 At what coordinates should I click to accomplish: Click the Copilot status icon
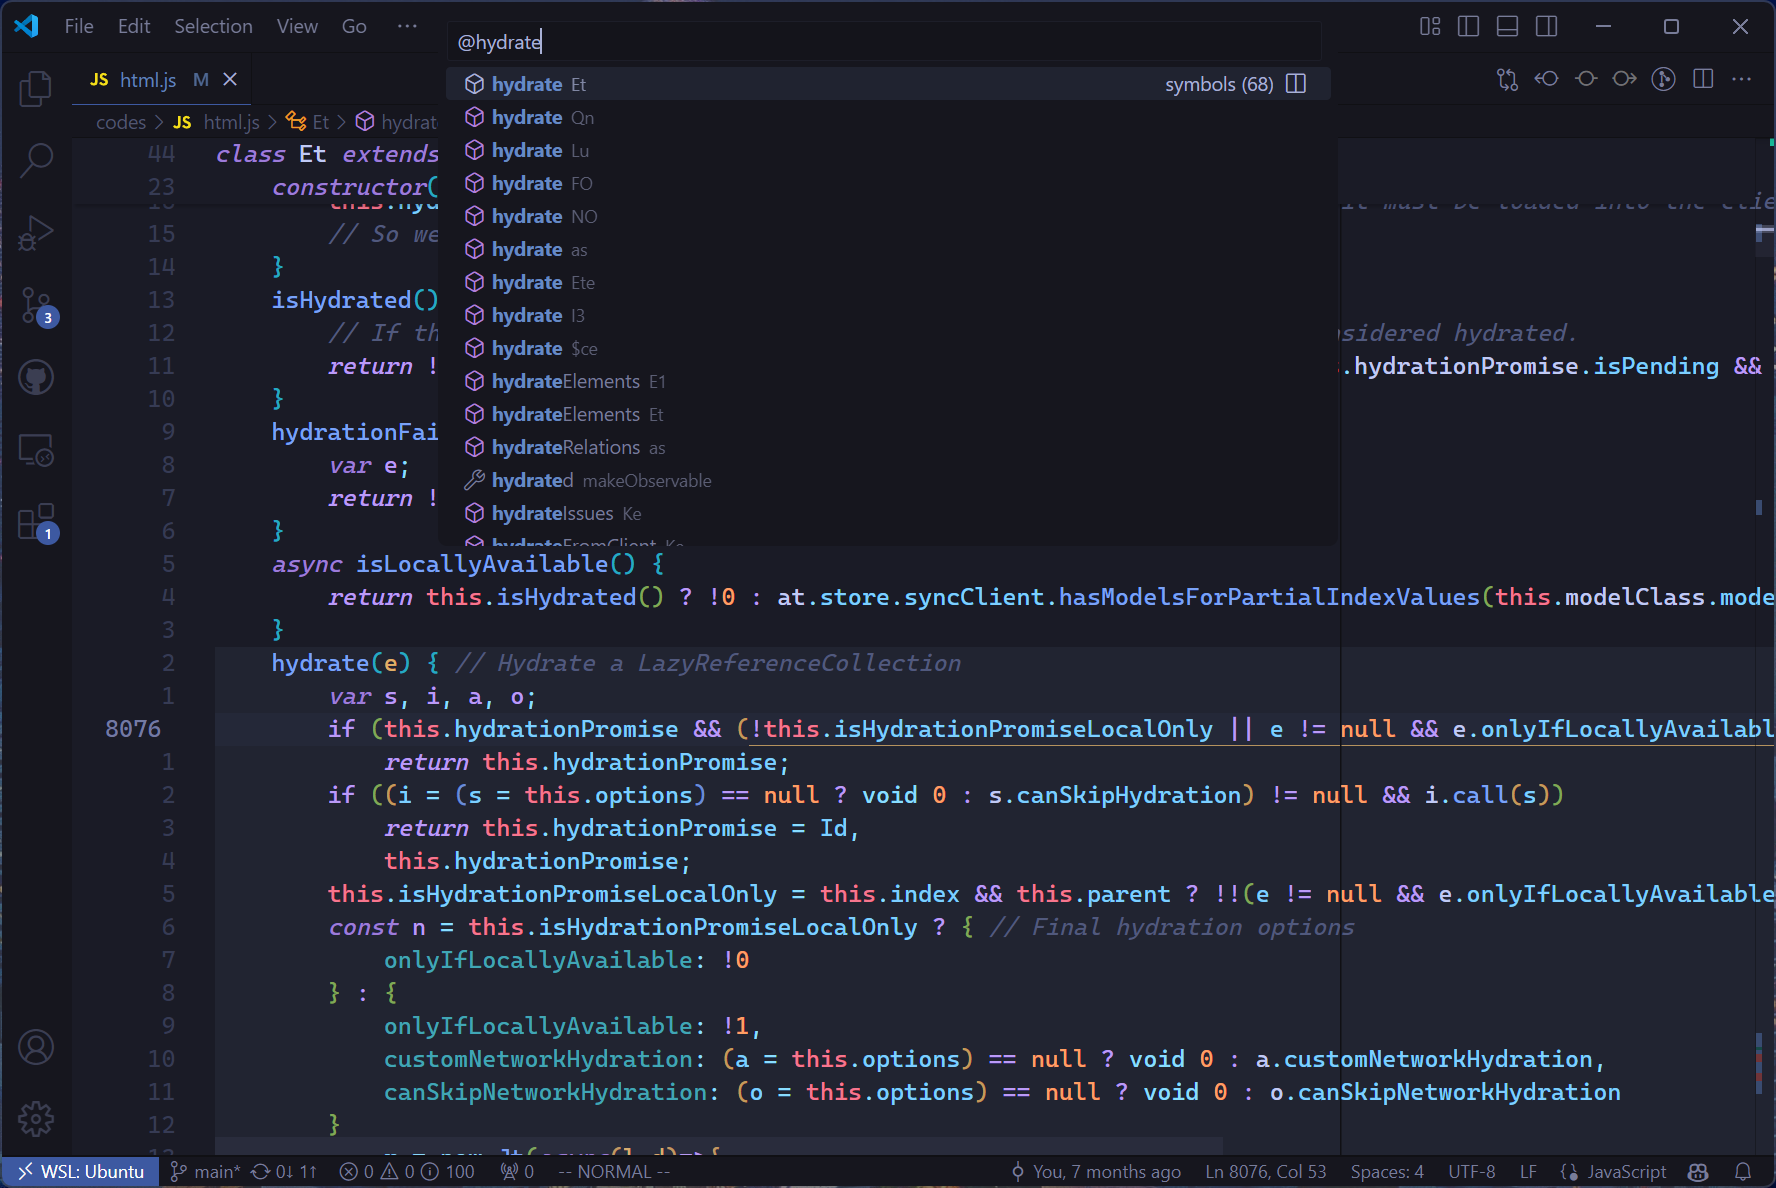(x=1698, y=1172)
